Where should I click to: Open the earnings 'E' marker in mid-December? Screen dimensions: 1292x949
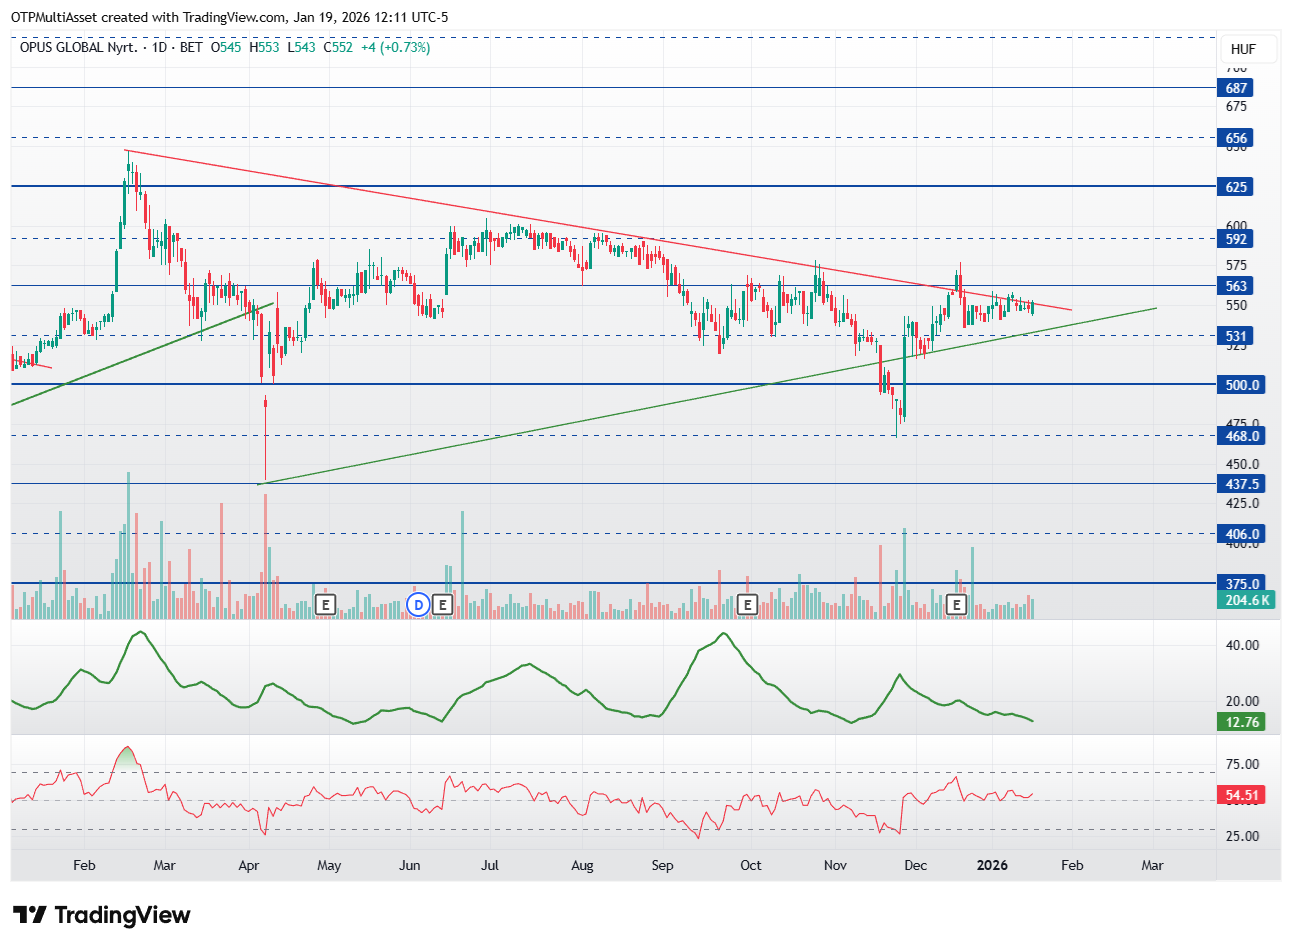point(957,604)
